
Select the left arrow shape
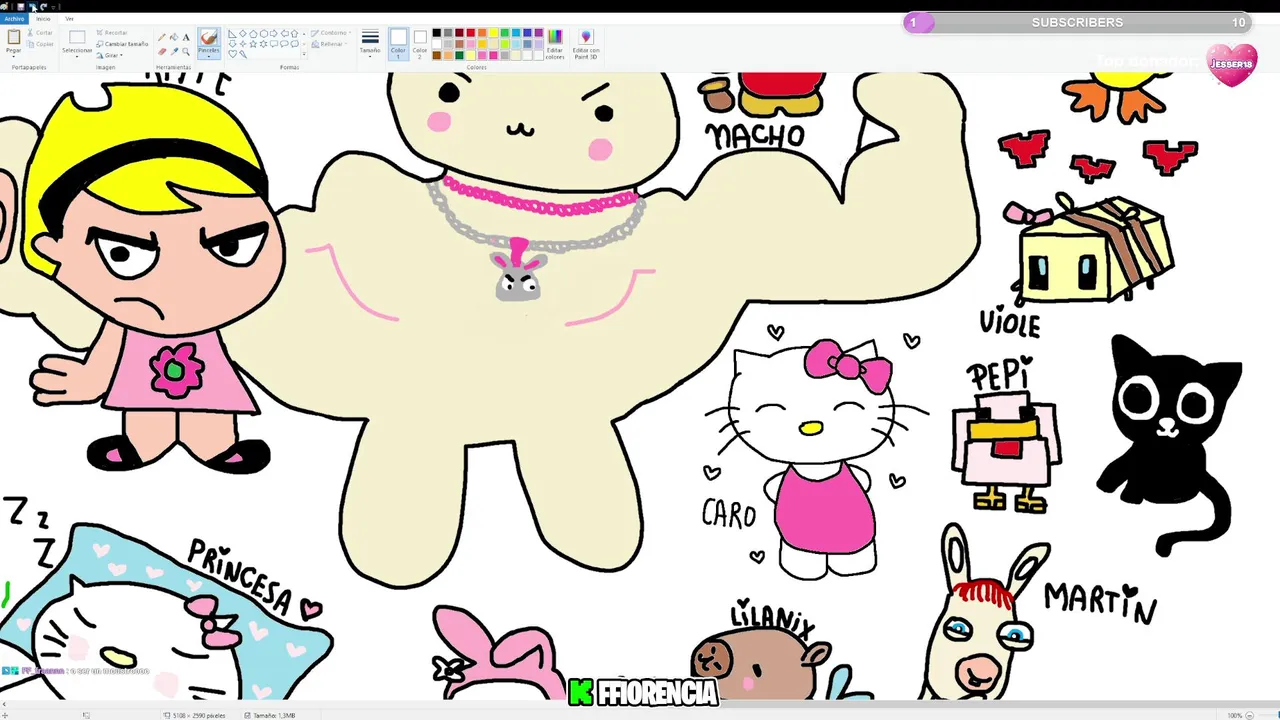tap(285, 33)
